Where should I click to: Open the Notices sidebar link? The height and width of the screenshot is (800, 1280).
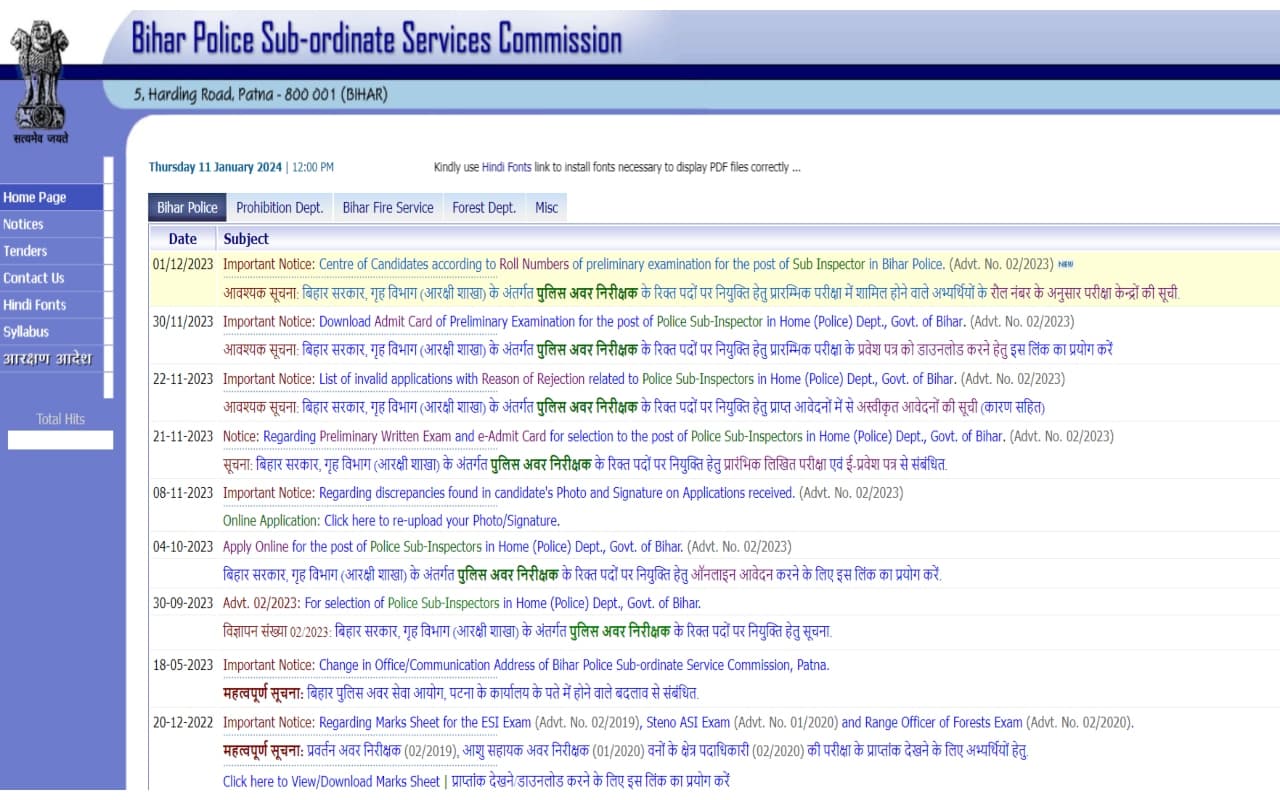coord(23,224)
